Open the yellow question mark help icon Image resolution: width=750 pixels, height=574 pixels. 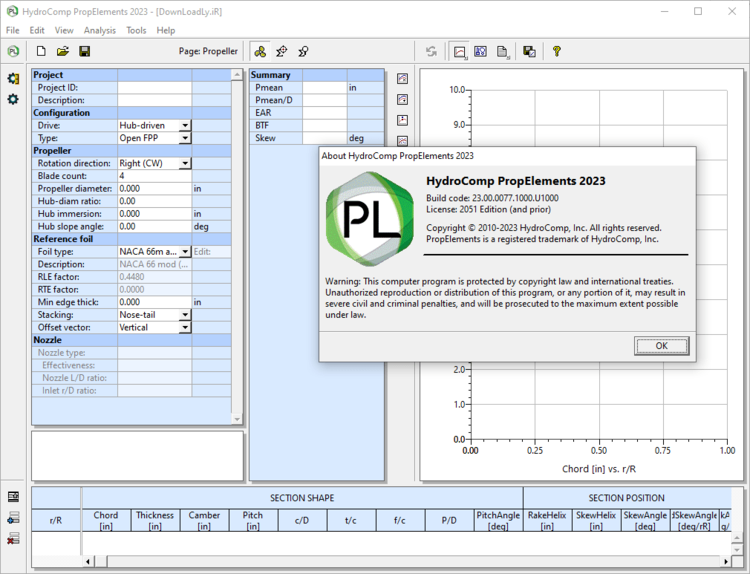coord(557,51)
